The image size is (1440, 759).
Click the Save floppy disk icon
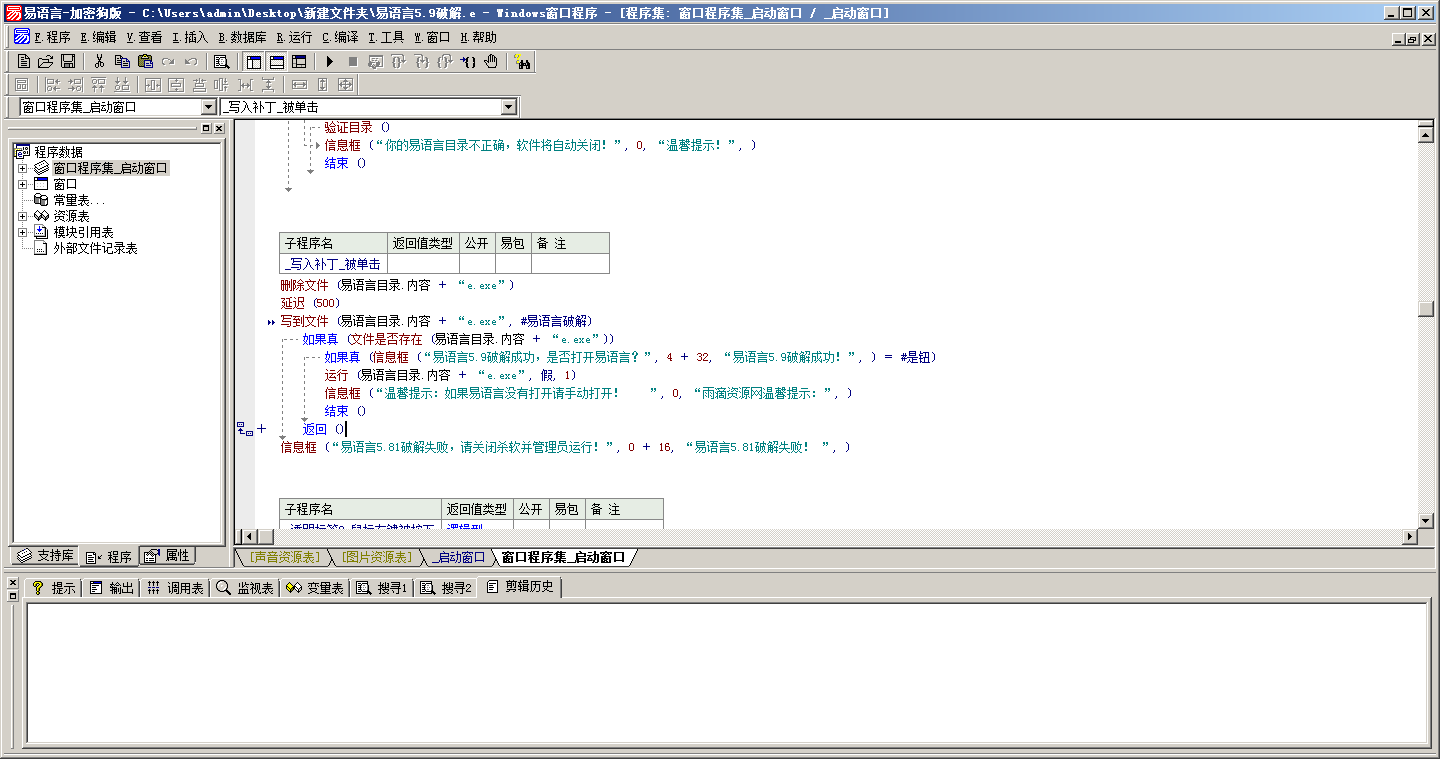[68, 62]
